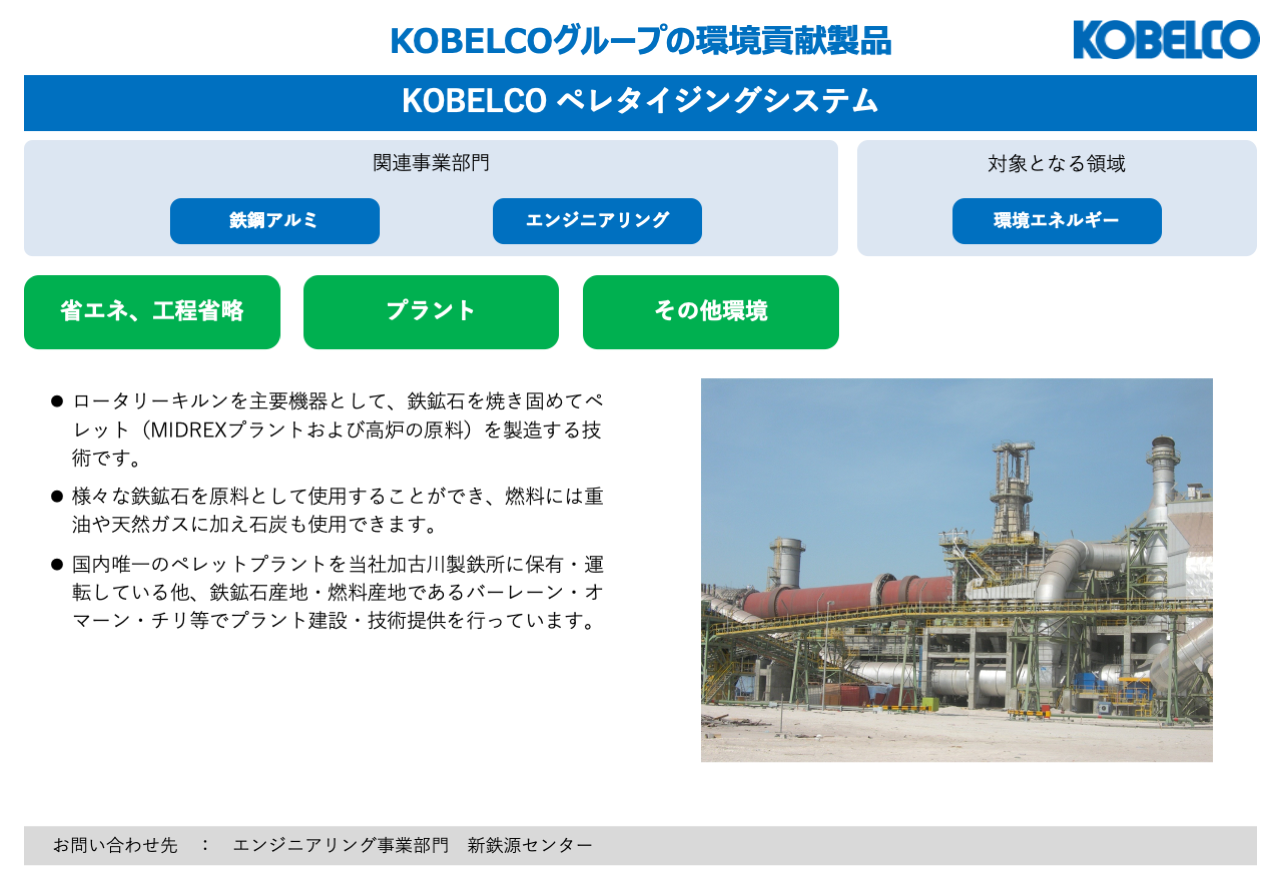This screenshot has width=1280, height=886.
Task: Click the KOBELCO logo in the corner
Action: [1166, 40]
